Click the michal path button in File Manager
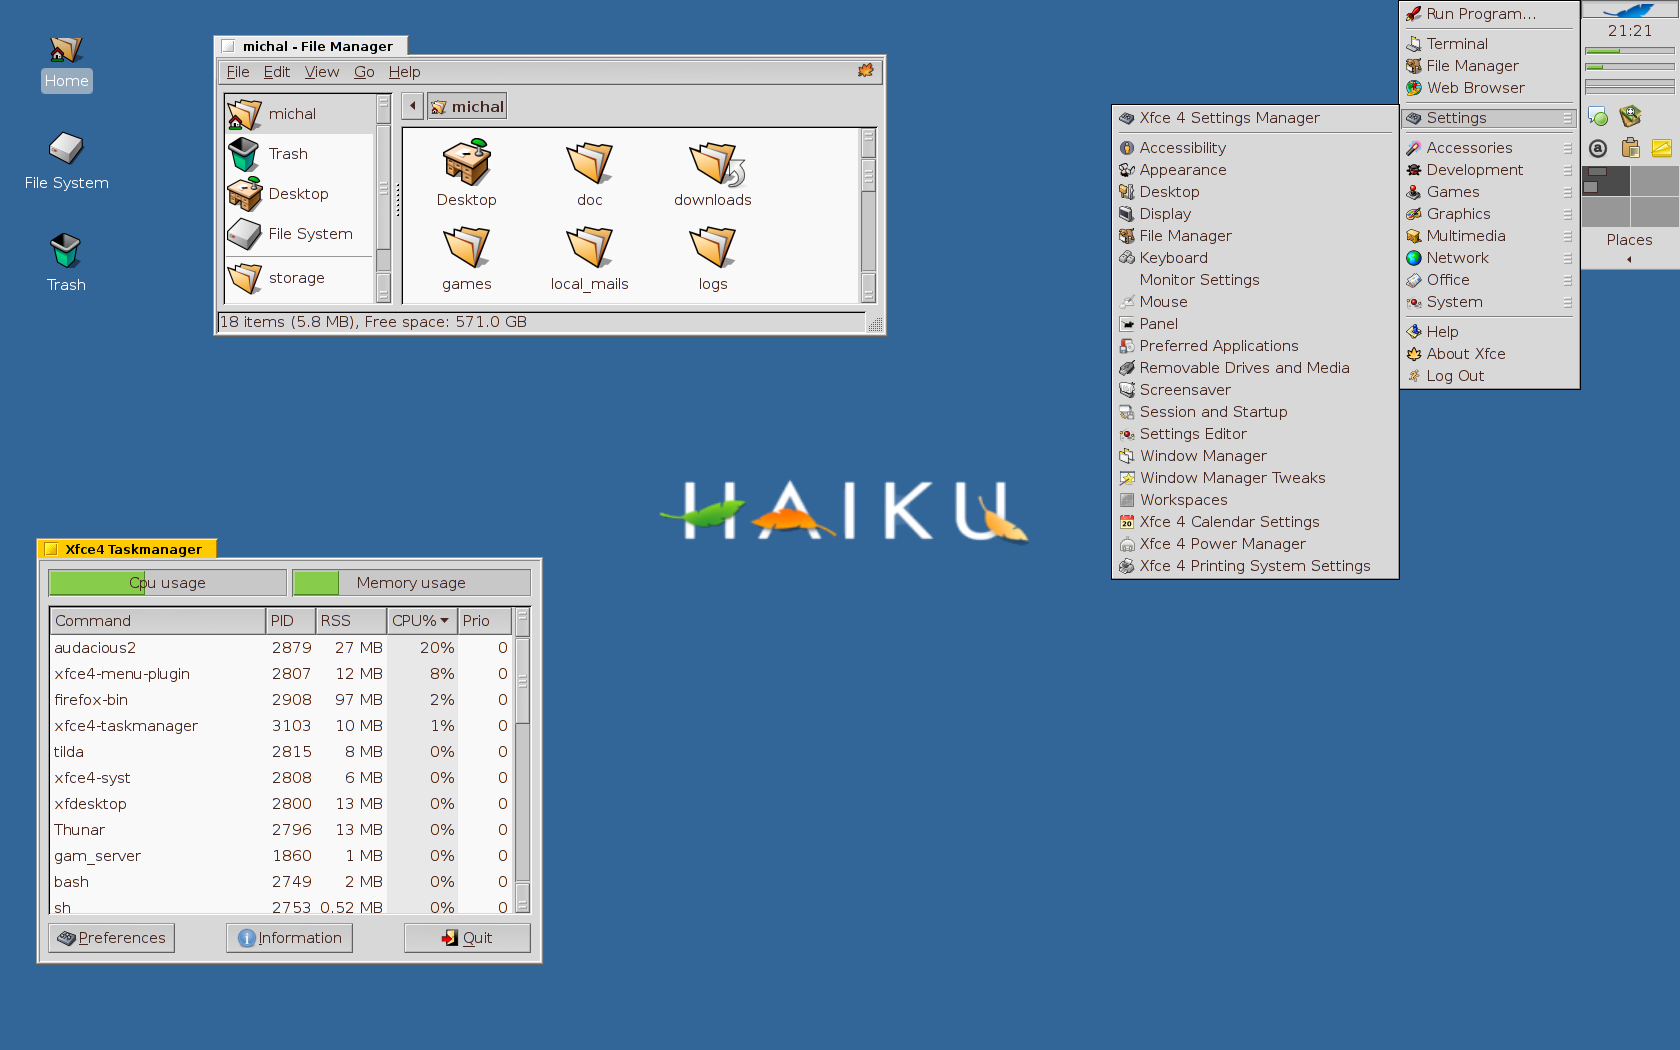1680x1050 pixels. (468, 106)
